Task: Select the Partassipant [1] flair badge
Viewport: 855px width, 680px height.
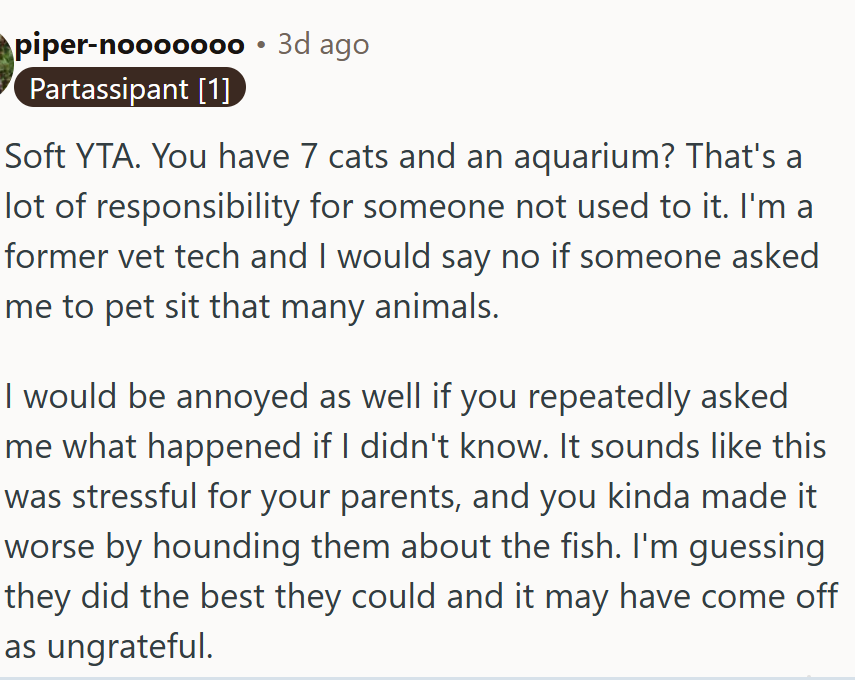Action: (x=130, y=88)
